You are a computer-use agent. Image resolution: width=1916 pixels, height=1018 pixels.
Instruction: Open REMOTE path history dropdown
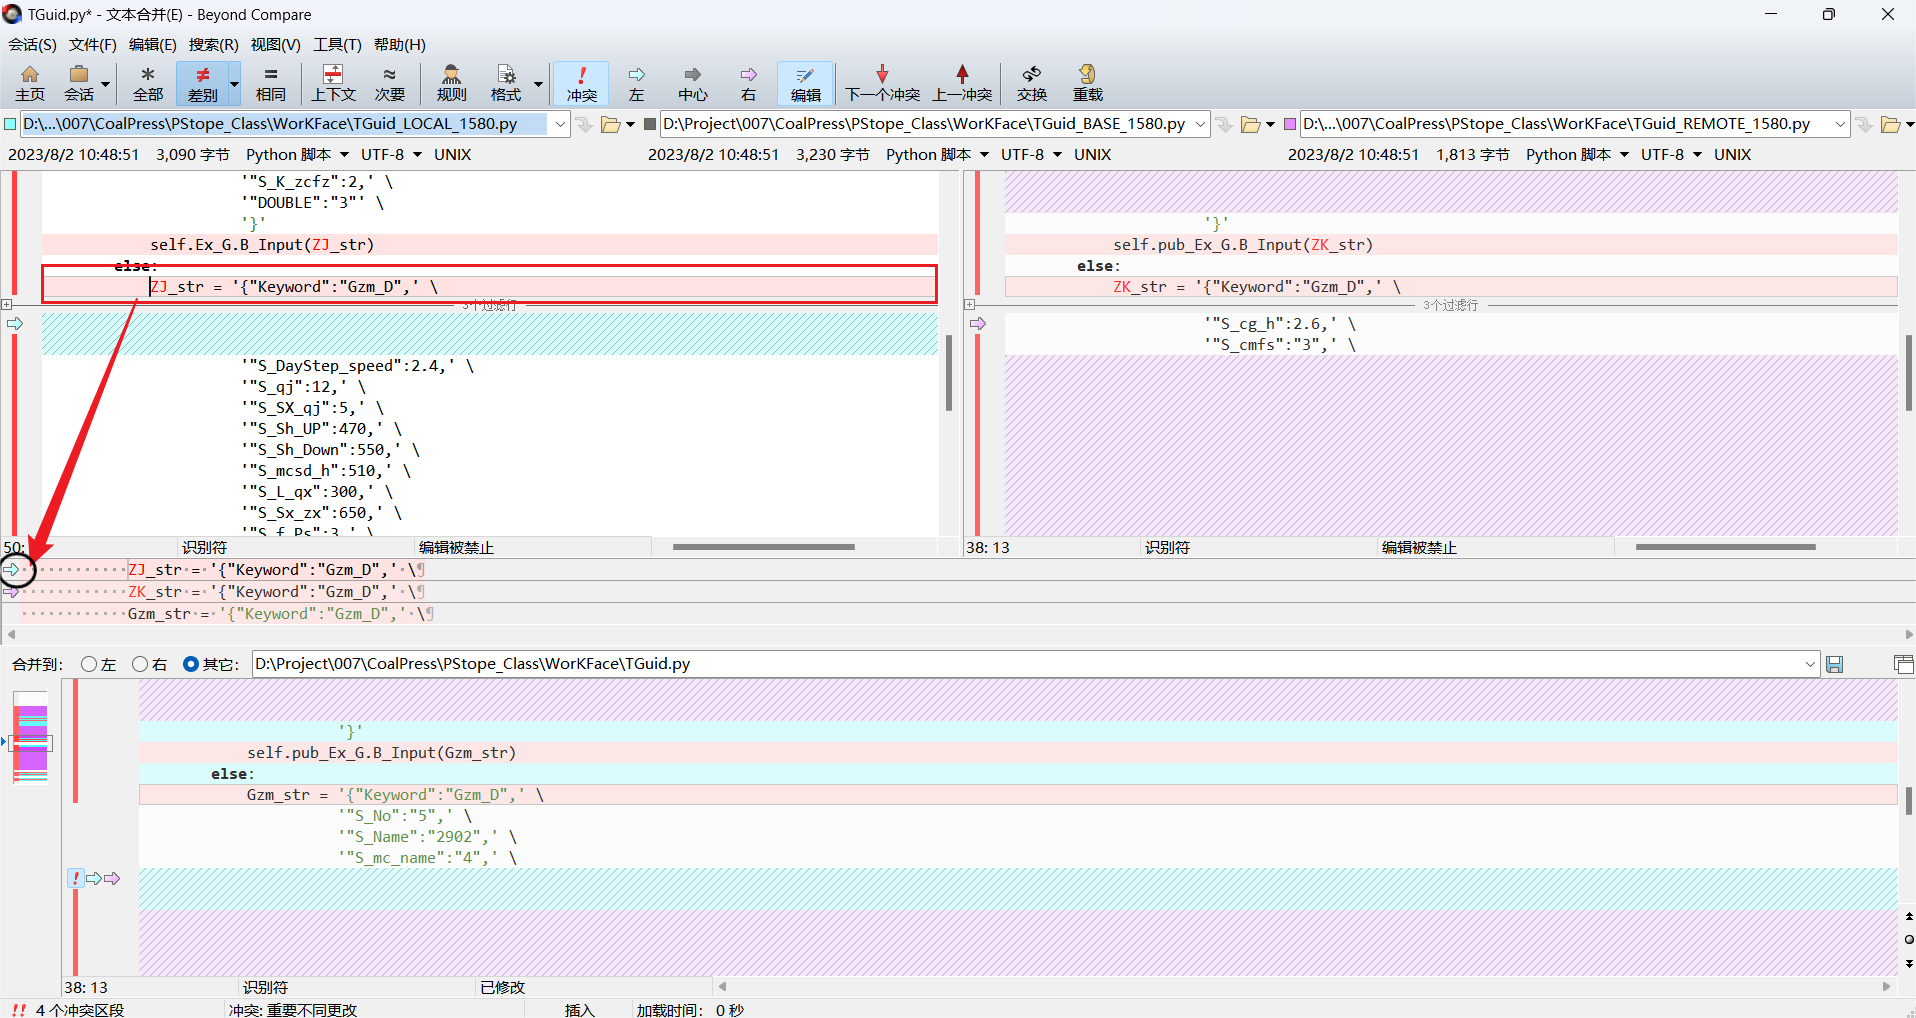tap(1840, 124)
